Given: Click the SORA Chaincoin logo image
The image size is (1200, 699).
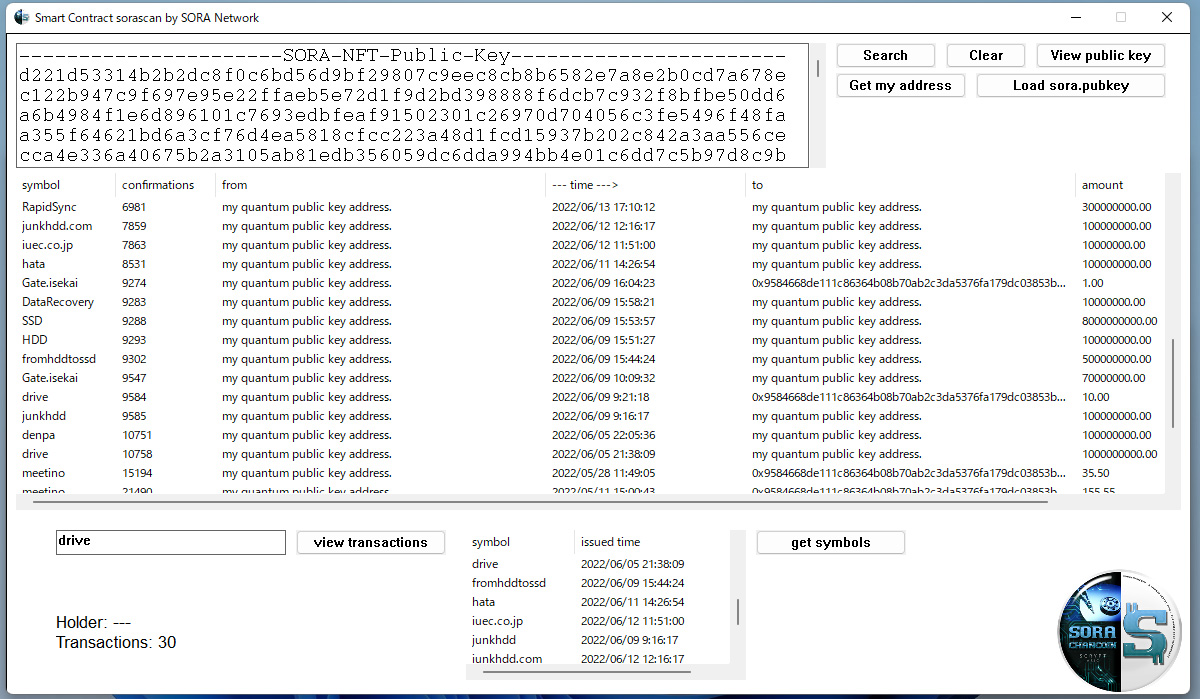Looking at the screenshot, I should (x=1119, y=631).
